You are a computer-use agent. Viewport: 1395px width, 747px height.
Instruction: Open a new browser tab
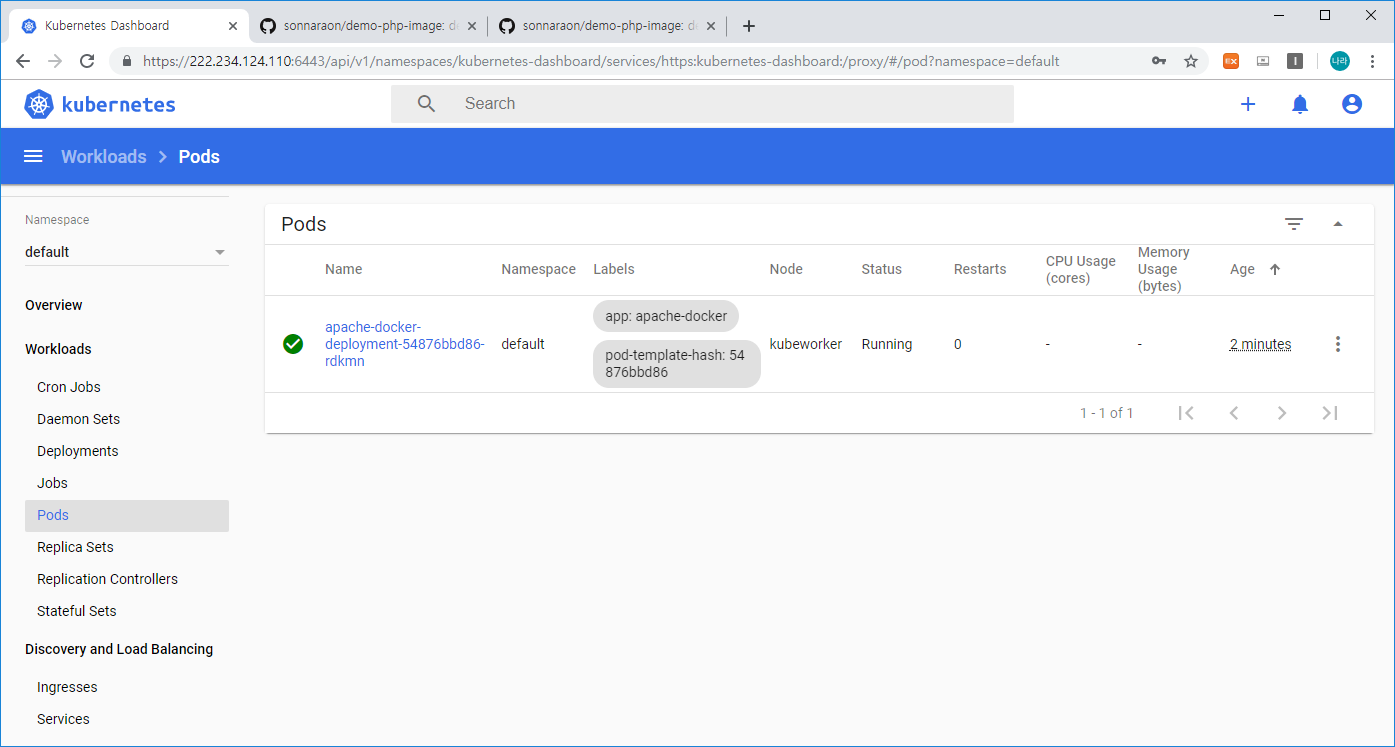[x=749, y=26]
